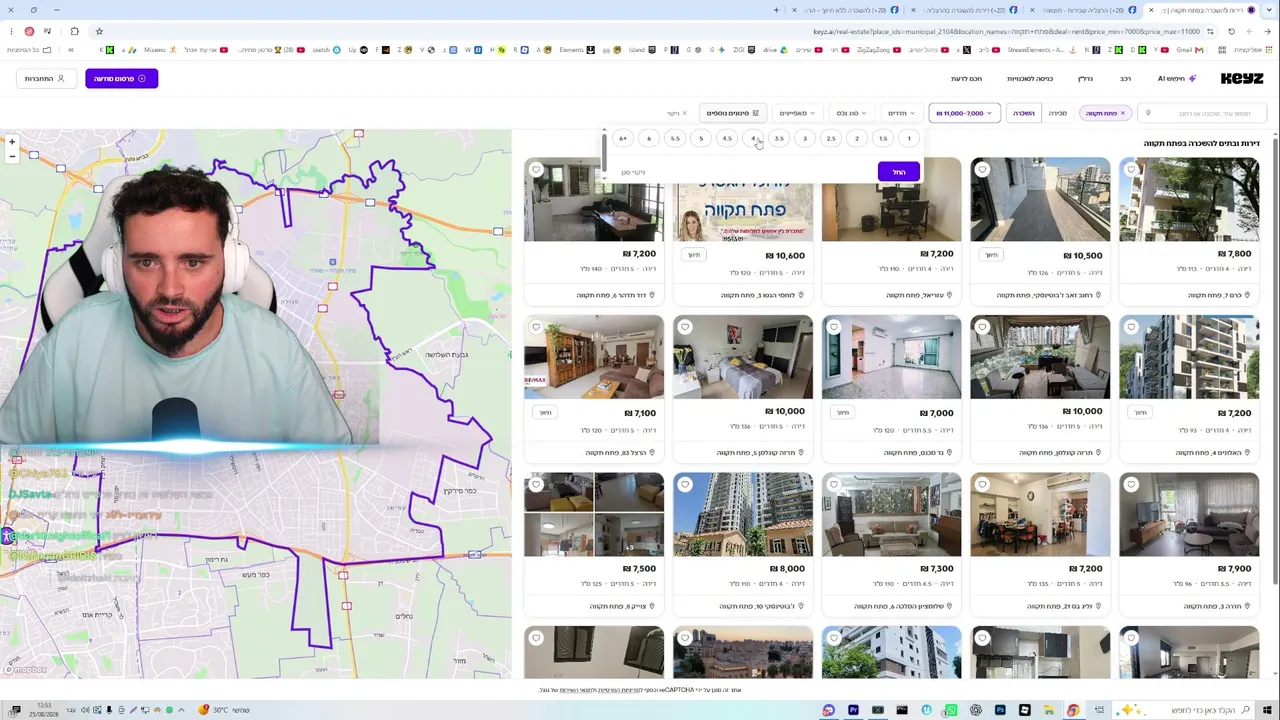Open WhatsApp from the taskbar
Image resolution: width=1280 pixels, height=720 pixels.
[x=950, y=710]
